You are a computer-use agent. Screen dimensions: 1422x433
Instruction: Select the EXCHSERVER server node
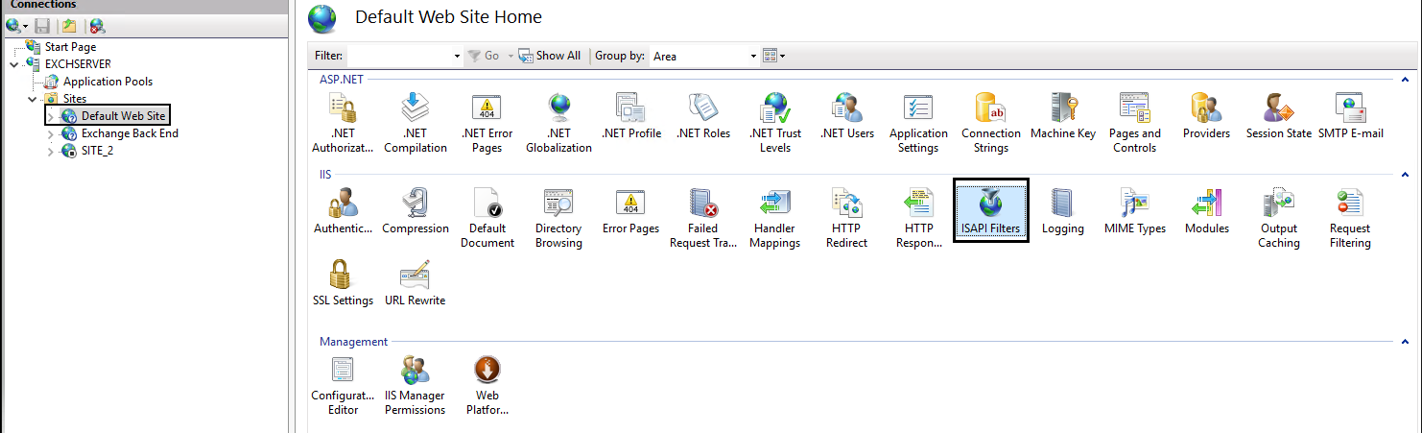(x=78, y=64)
